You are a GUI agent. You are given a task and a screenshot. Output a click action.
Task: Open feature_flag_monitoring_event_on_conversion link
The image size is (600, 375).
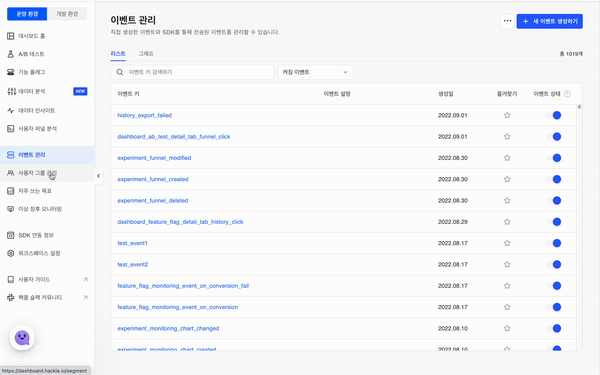pos(178,307)
